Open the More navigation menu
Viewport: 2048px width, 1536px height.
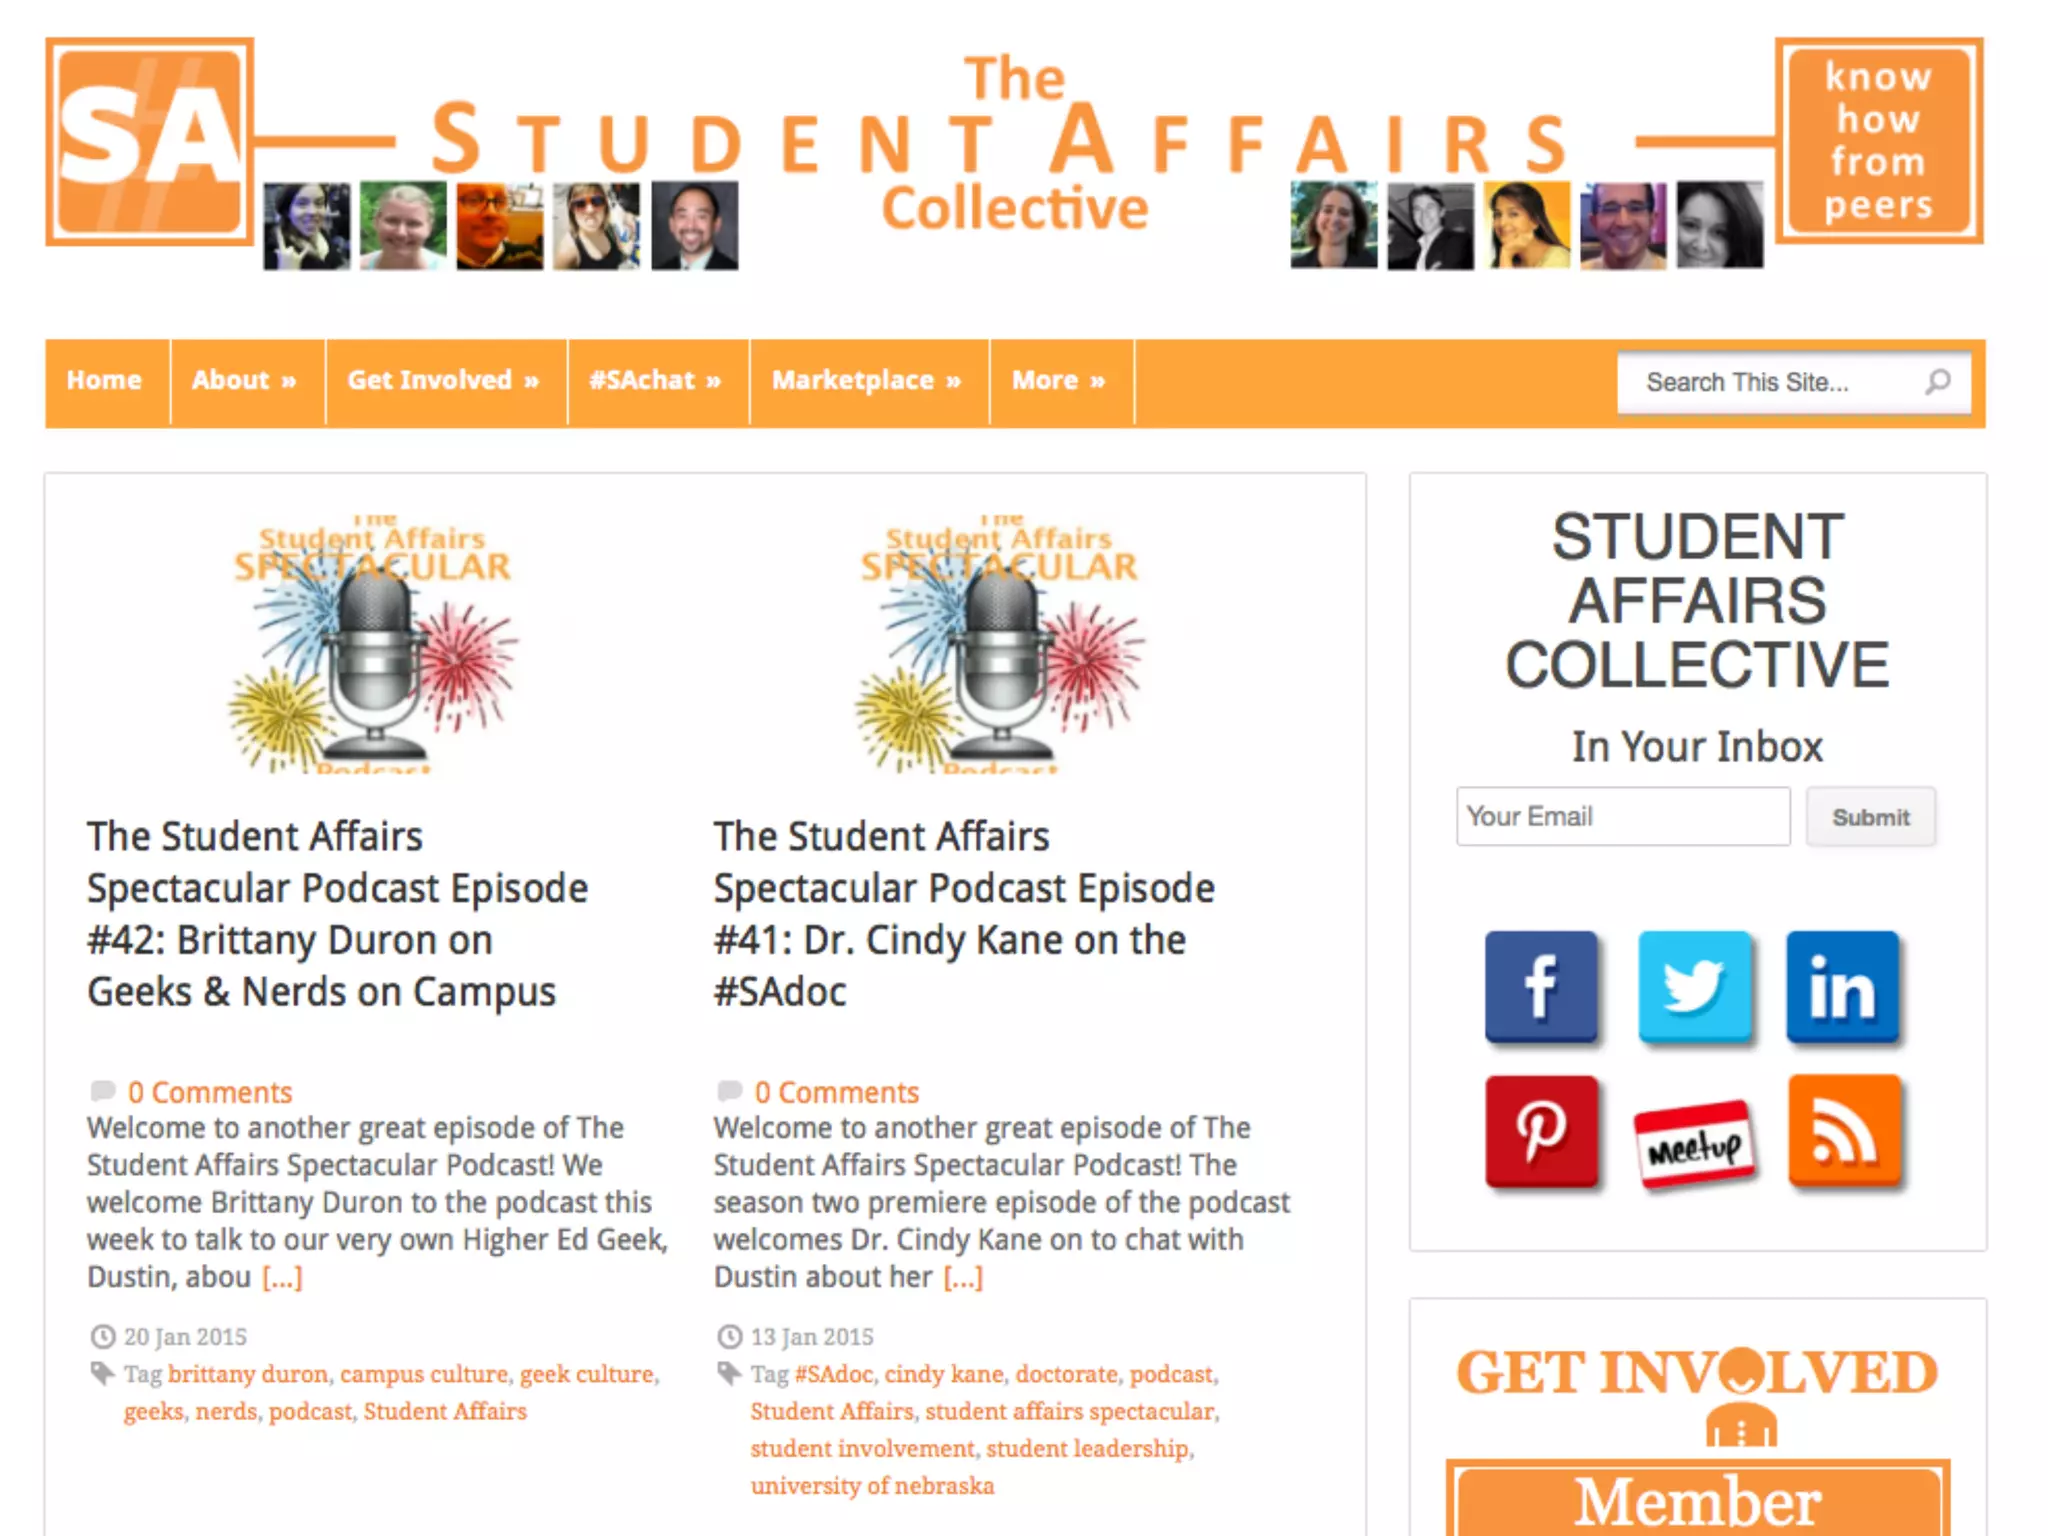pos(1061,381)
